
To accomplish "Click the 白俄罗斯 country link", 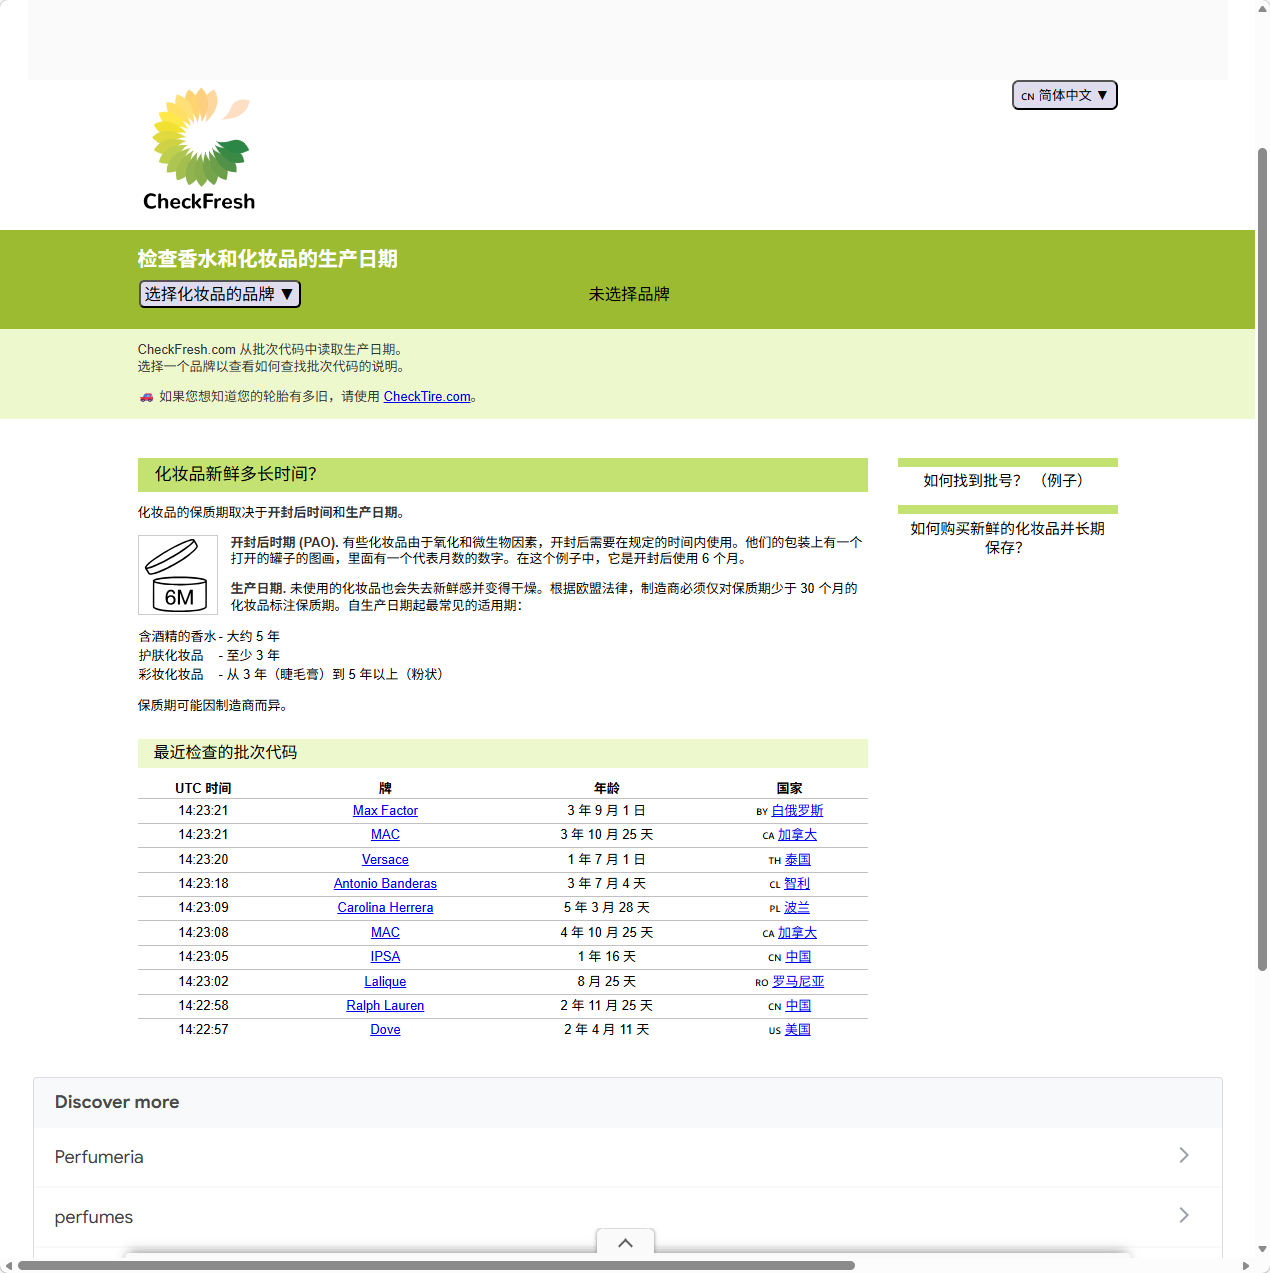I will click(797, 811).
